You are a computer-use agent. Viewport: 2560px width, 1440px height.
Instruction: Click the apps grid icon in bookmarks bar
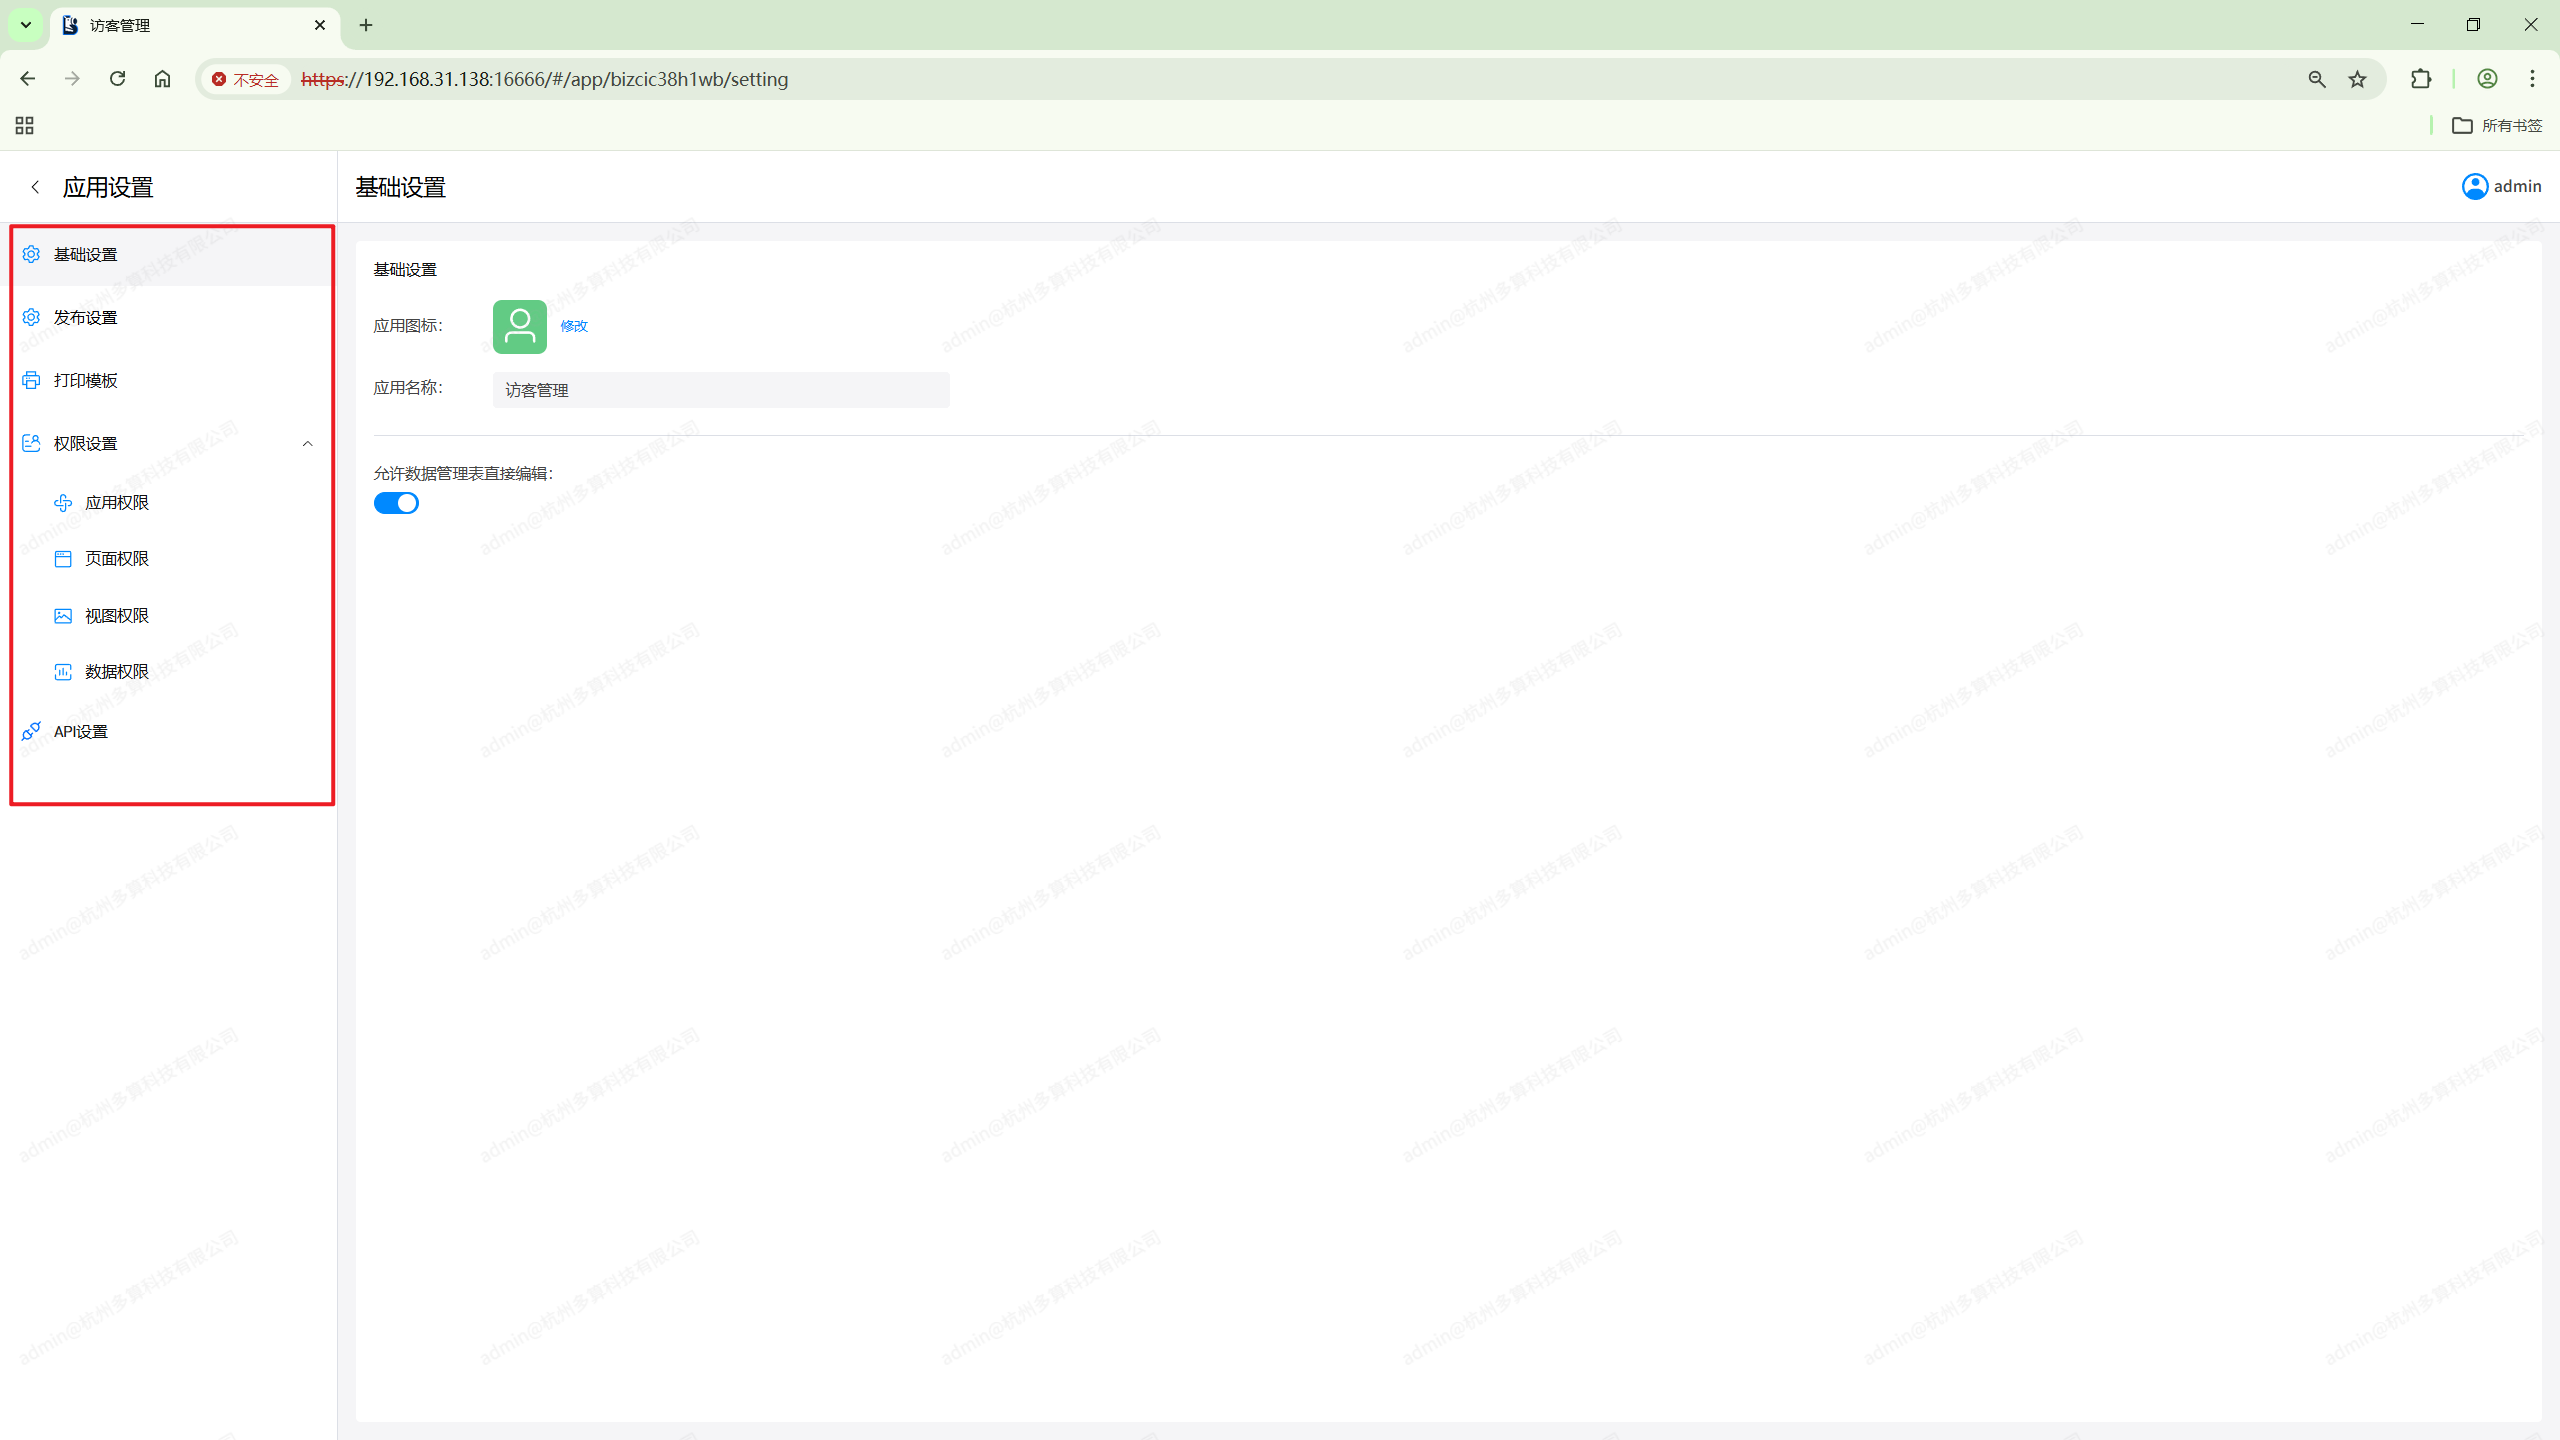[24, 125]
